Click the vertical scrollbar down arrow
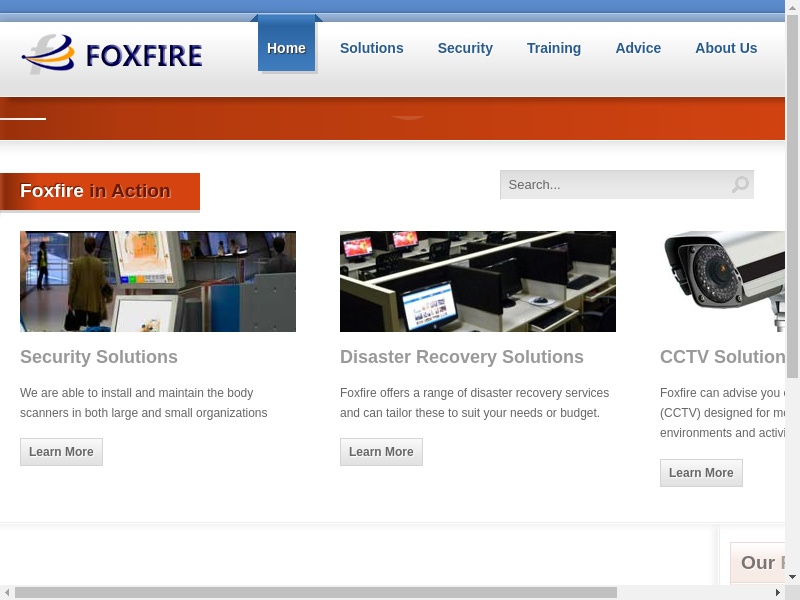800x600 pixels. [x=792, y=577]
